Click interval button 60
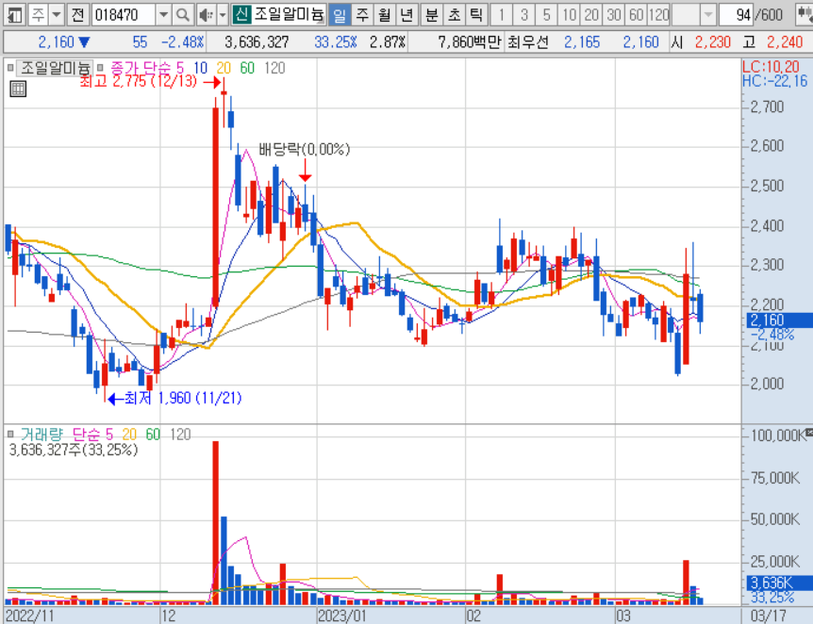Viewport: 813px width, 624px height. (x=636, y=15)
